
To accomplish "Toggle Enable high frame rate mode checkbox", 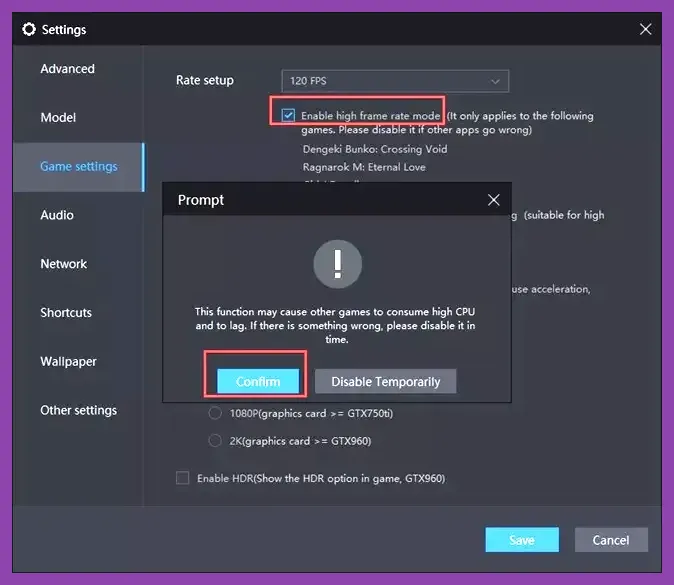I will (x=288, y=115).
